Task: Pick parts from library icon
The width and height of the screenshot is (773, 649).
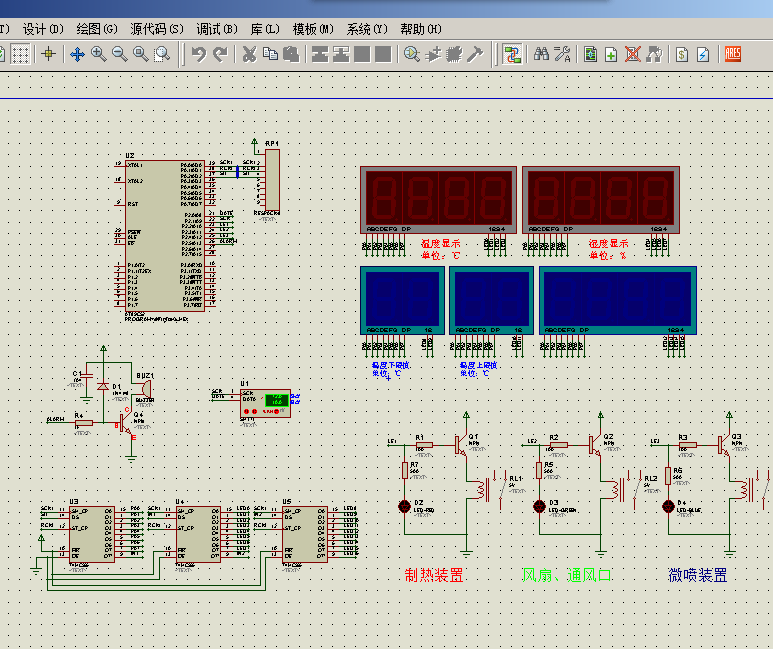Action: [x=412, y=54]
